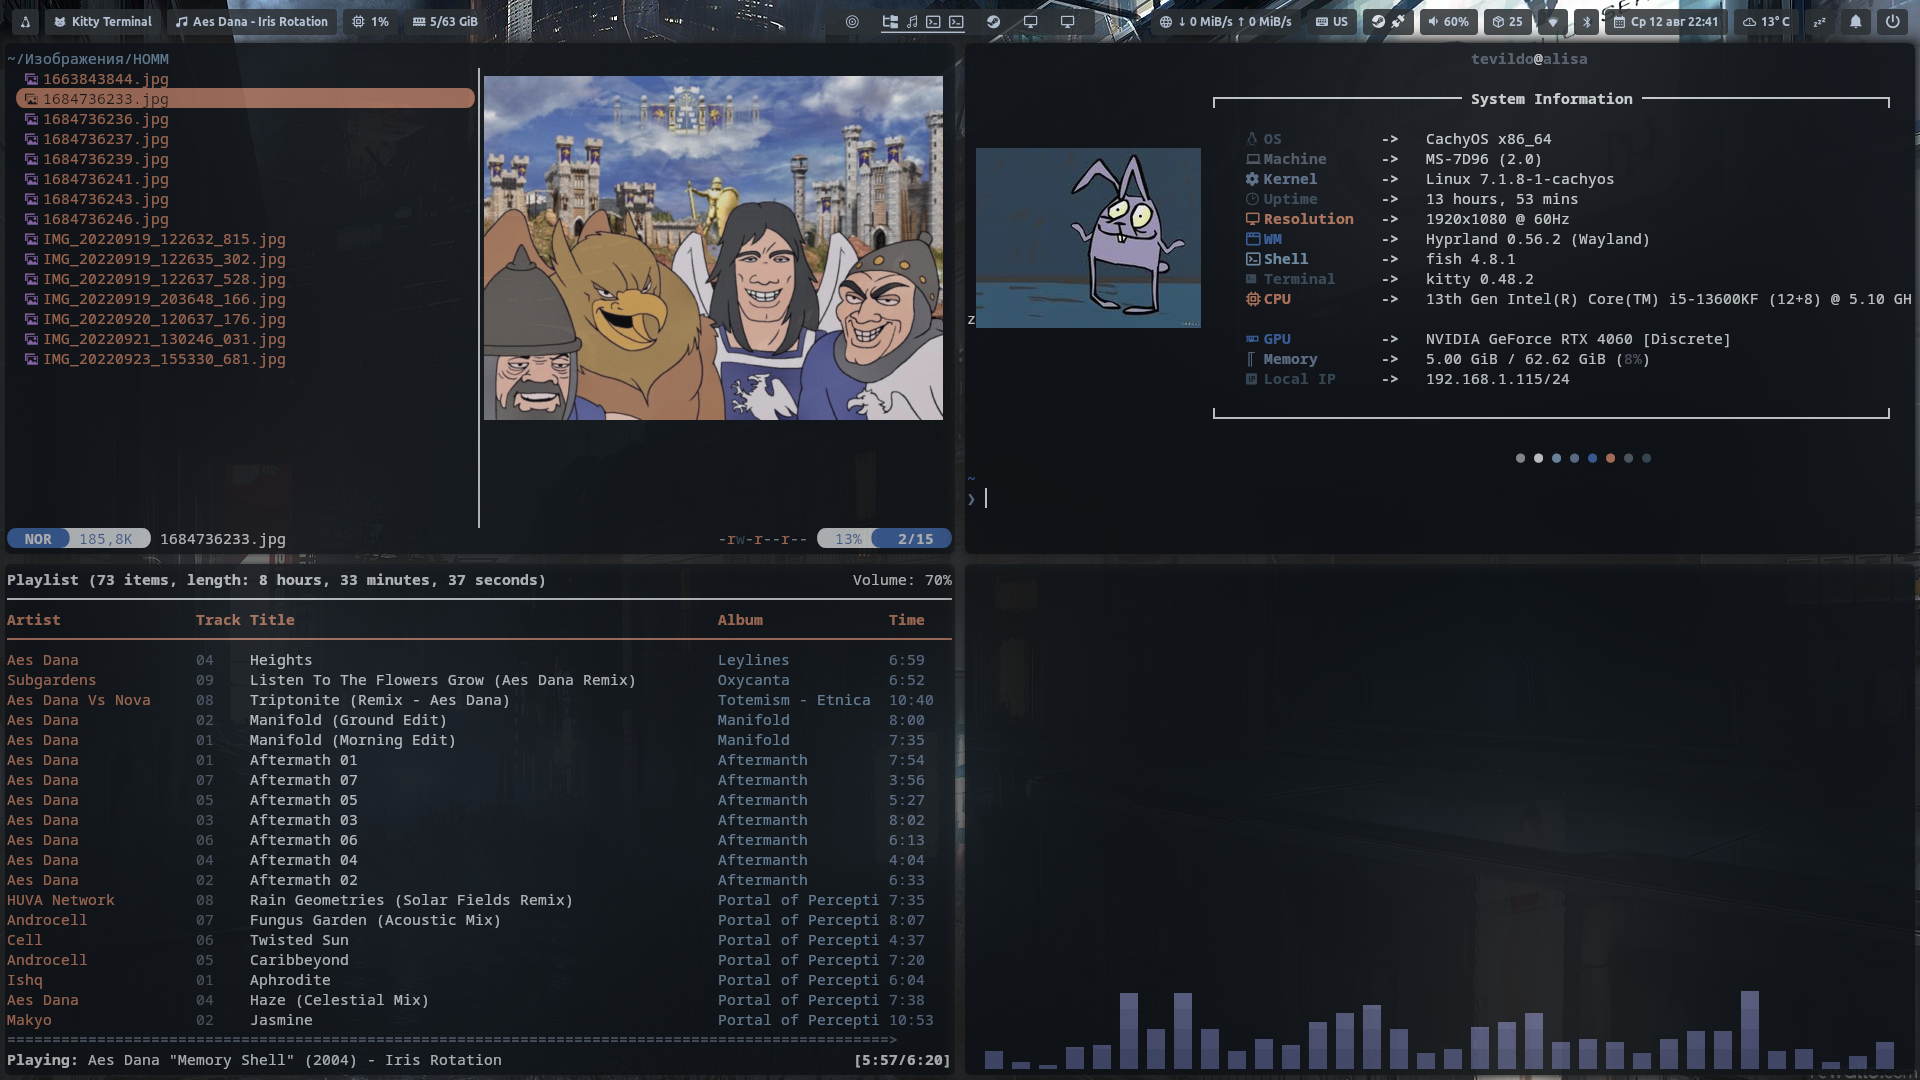Click the US keyboard layout indicator
Viewport: 1920px width, 1080px height.
pos(1331,21)
